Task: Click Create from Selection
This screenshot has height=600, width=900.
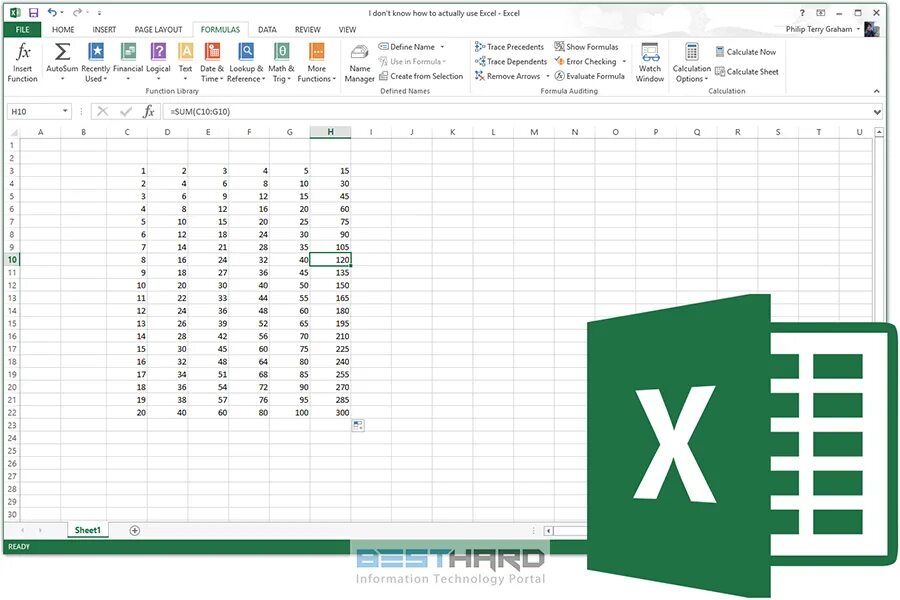Action: (421, 76)
